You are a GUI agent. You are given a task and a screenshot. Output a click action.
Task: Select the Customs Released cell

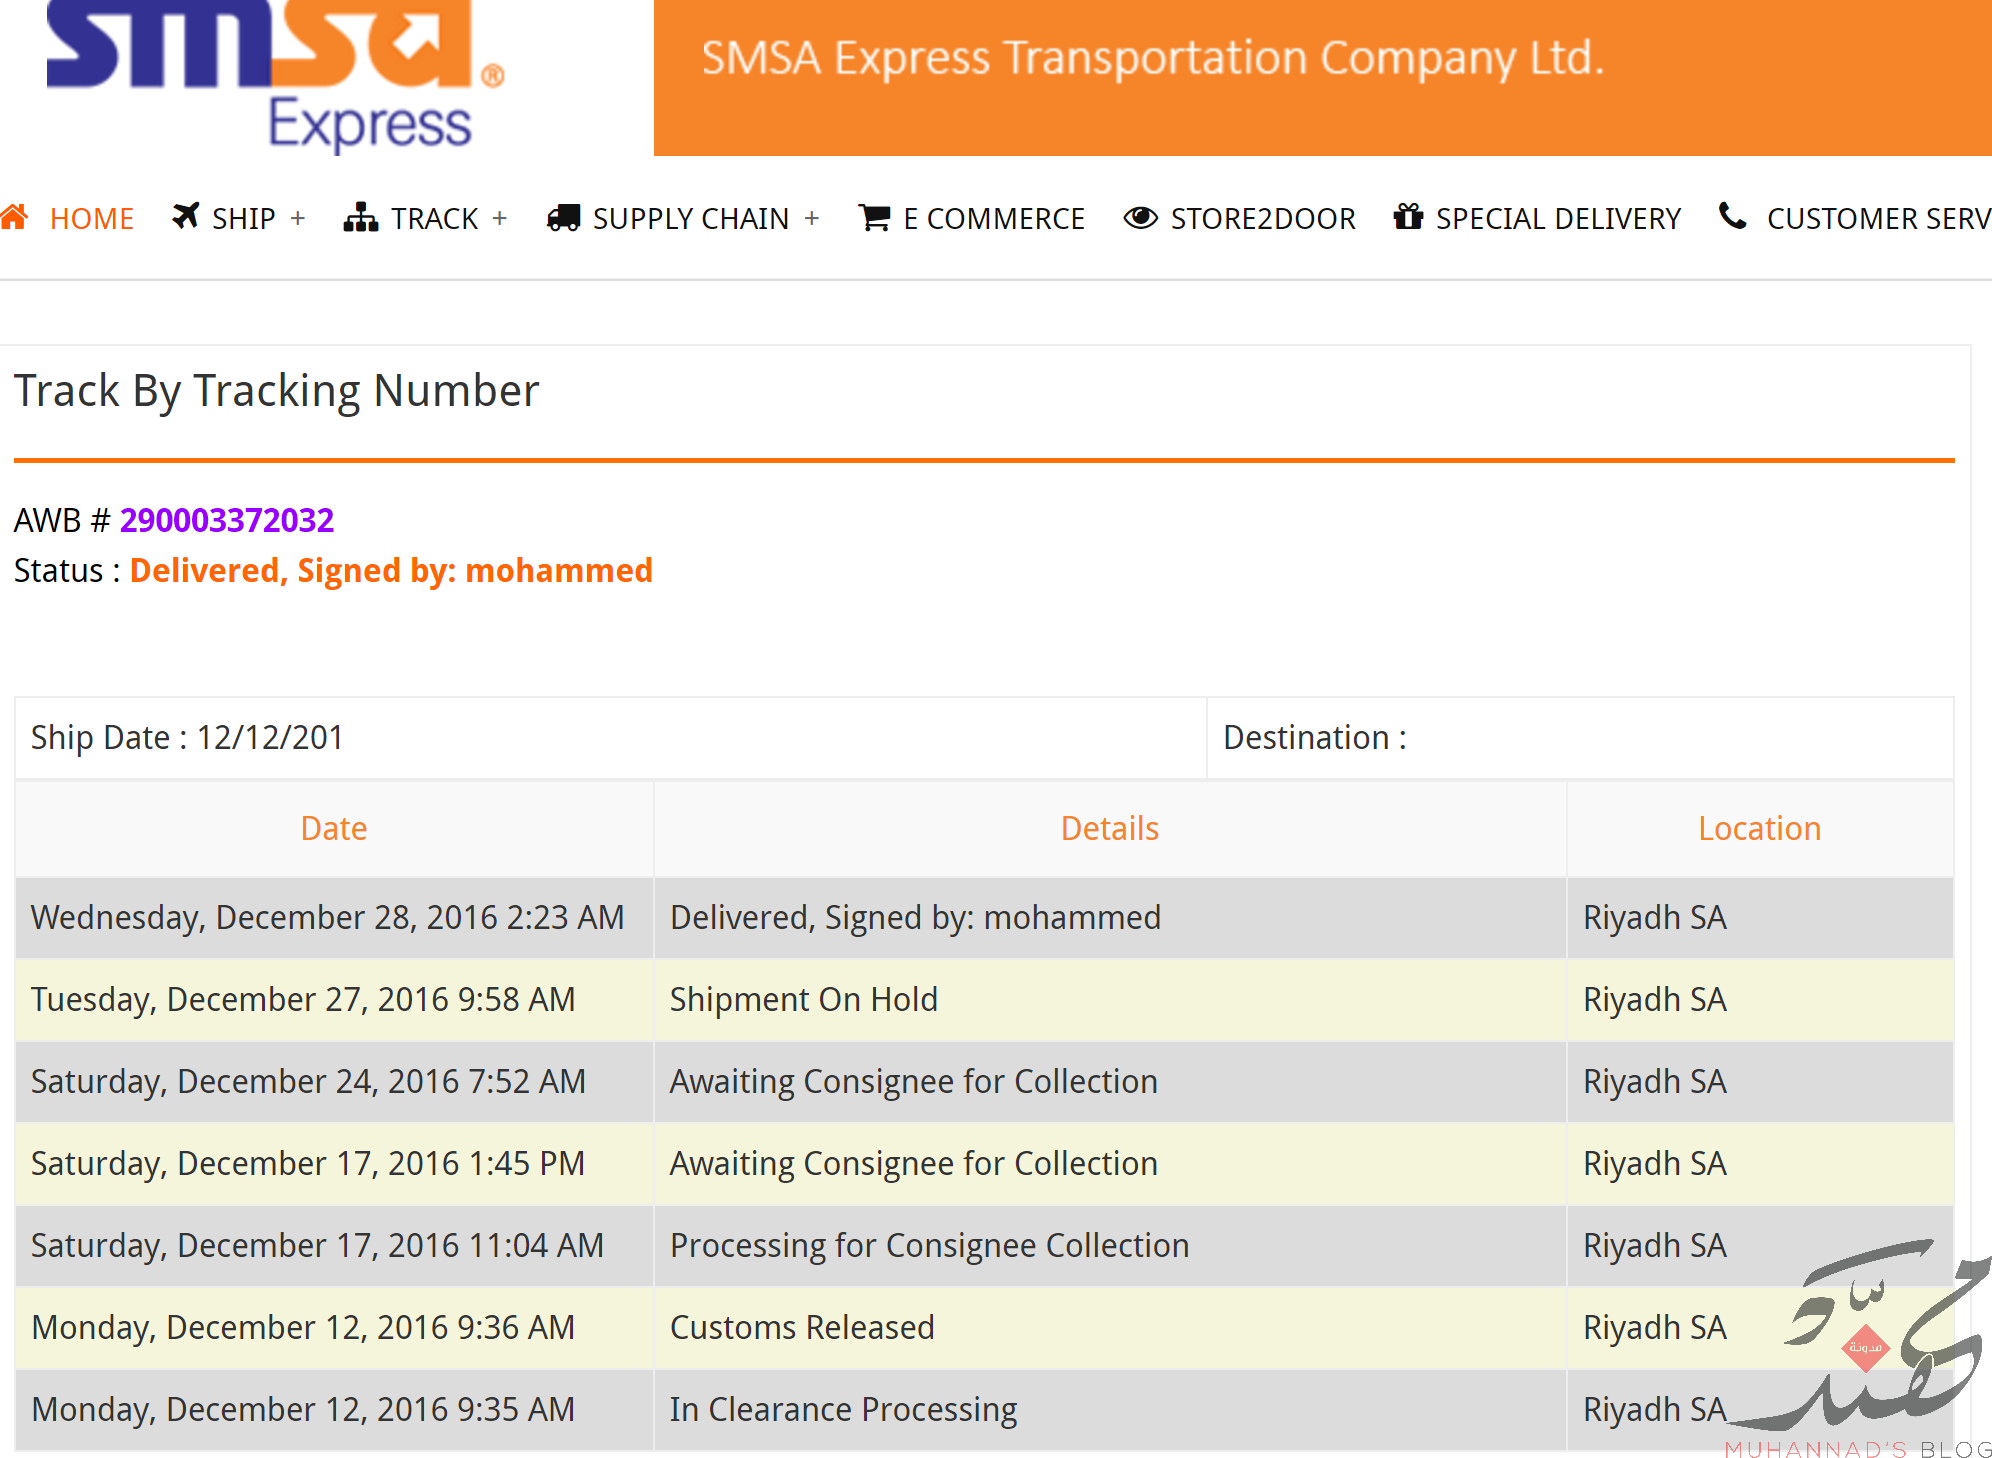1110,1328
